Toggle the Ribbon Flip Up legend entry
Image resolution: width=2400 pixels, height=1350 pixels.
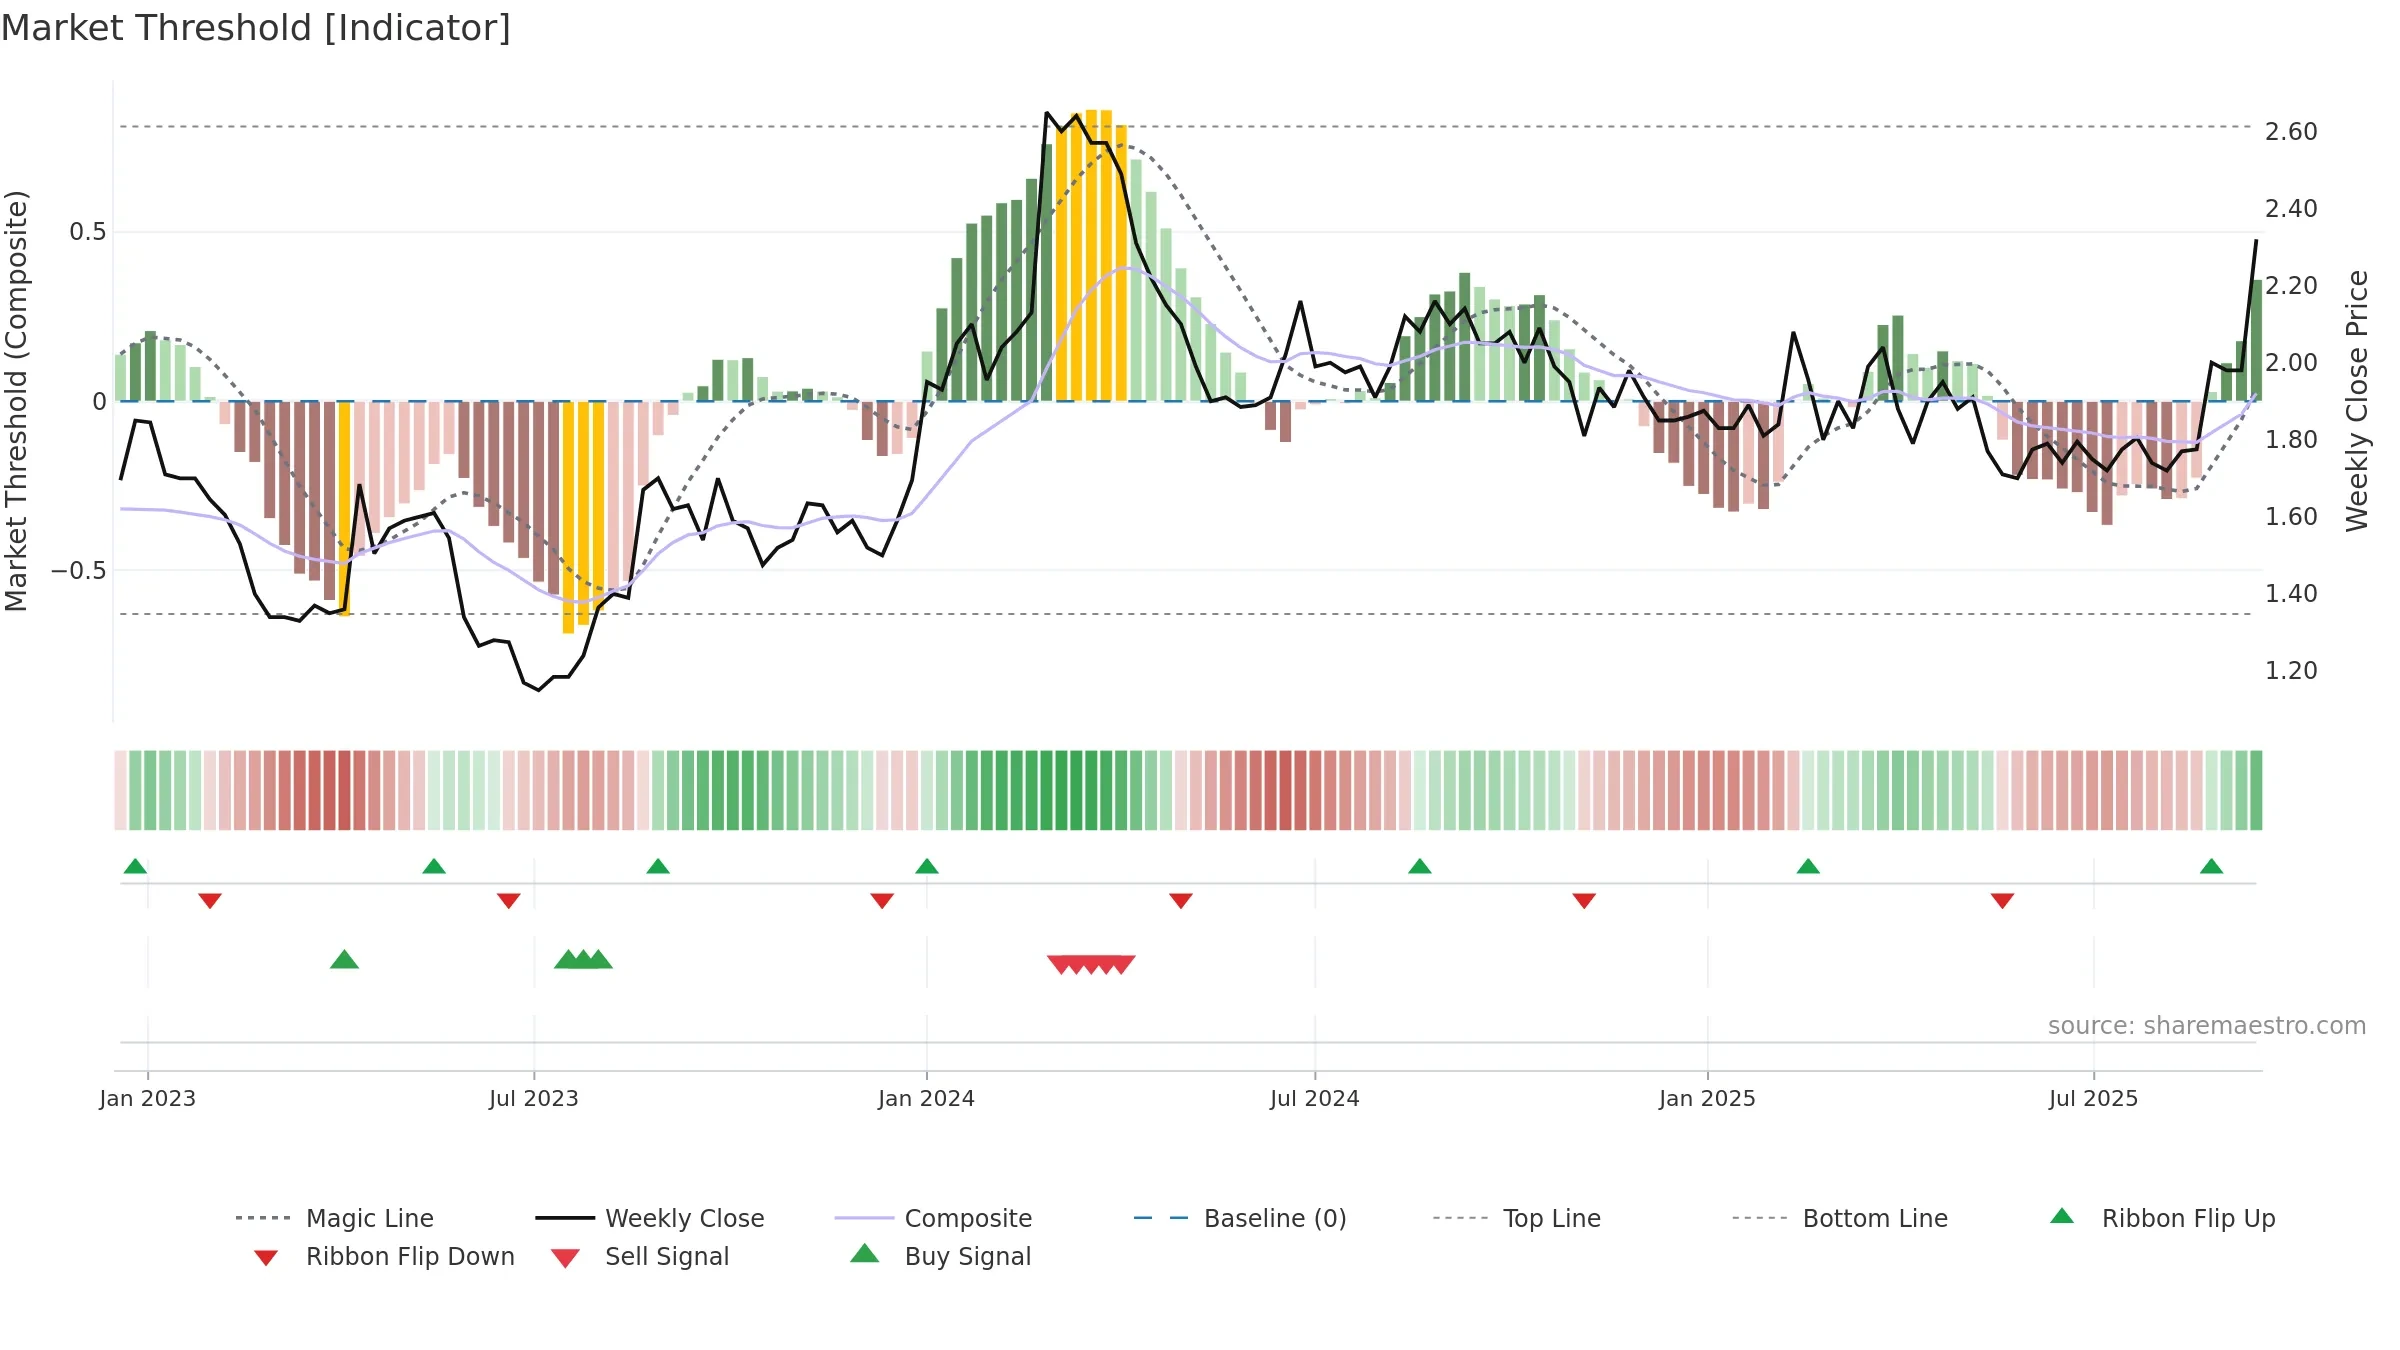point(2162,1218)
